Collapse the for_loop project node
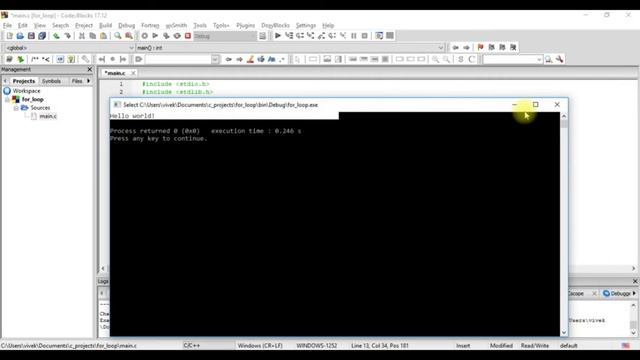 click(x=7, y=100)
